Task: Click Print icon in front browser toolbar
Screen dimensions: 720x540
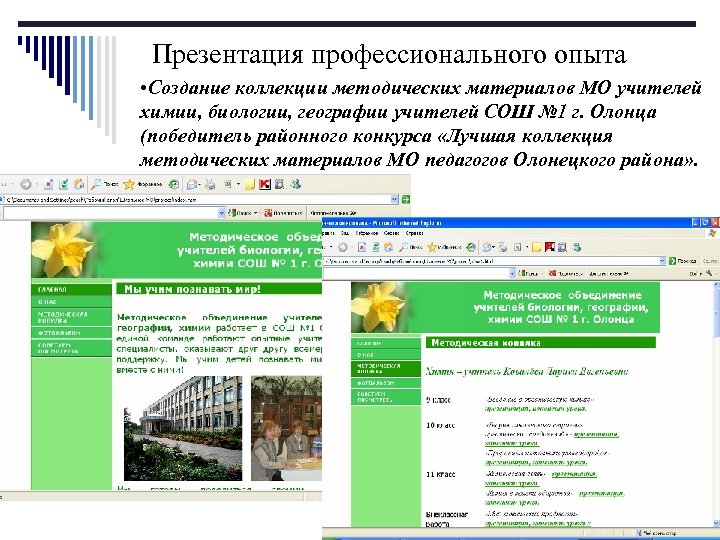Action: (x=502, y=248)
